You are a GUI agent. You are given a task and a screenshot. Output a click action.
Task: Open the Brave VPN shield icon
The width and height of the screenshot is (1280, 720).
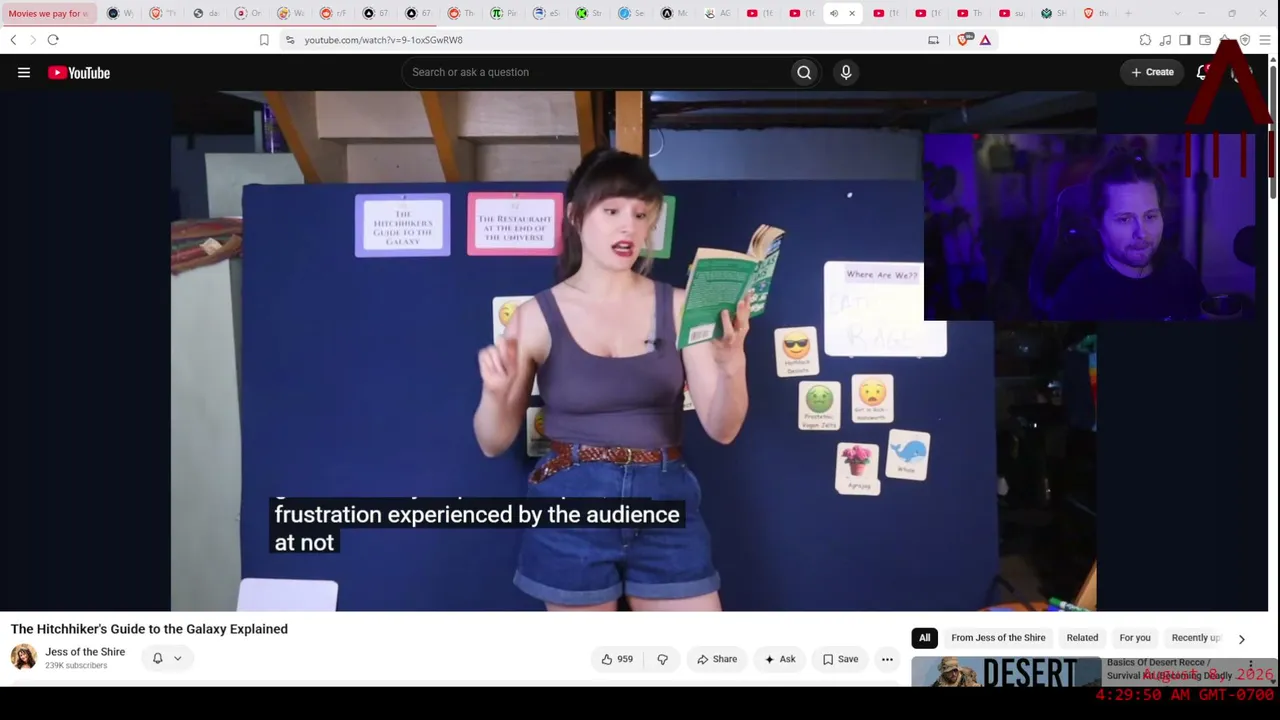(1245, 40)
